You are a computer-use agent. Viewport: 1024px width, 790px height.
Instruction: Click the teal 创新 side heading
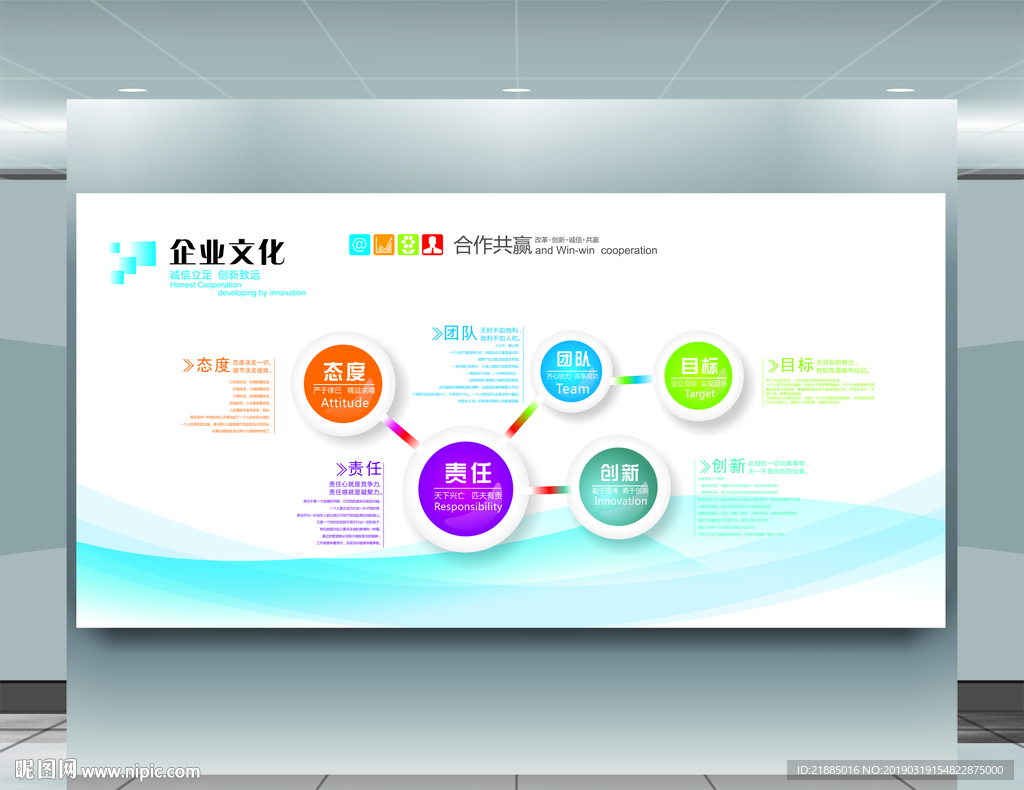[728, 466]
